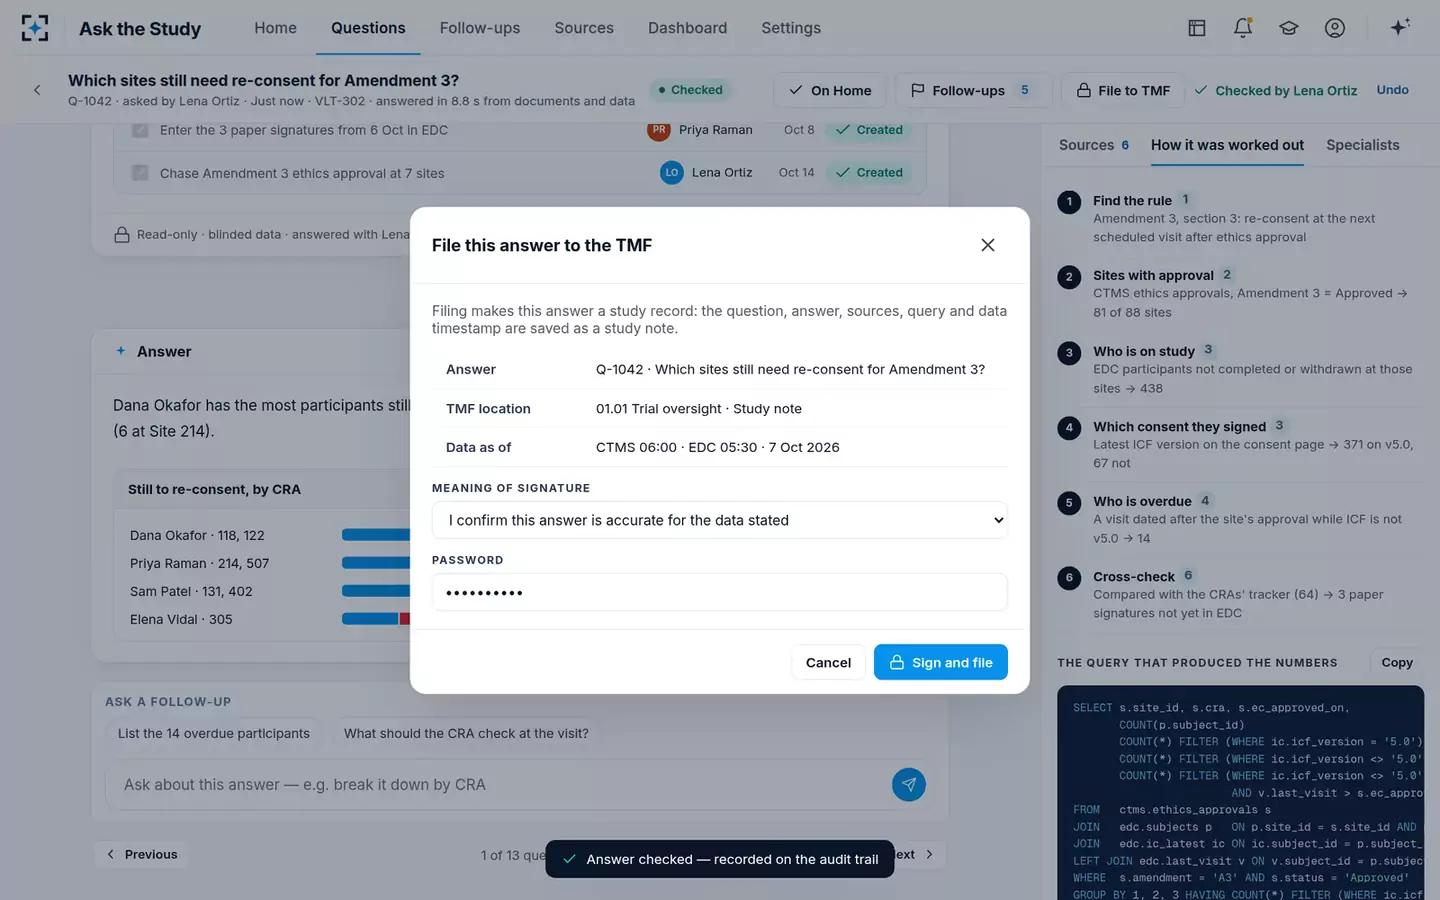1440x900 pixels.
Task: Switch to the Specialists panel tab
Action: [1362, 145]
